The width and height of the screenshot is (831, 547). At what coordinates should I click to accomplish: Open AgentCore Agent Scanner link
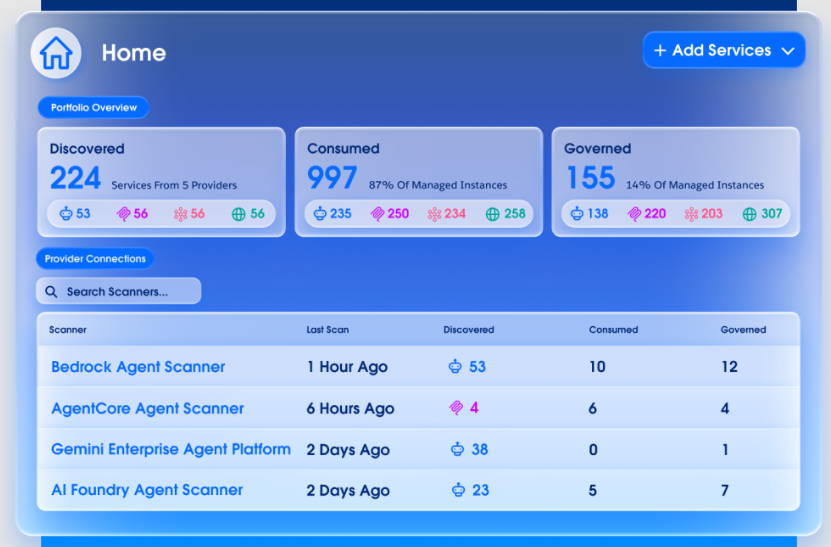click(147, 408)
